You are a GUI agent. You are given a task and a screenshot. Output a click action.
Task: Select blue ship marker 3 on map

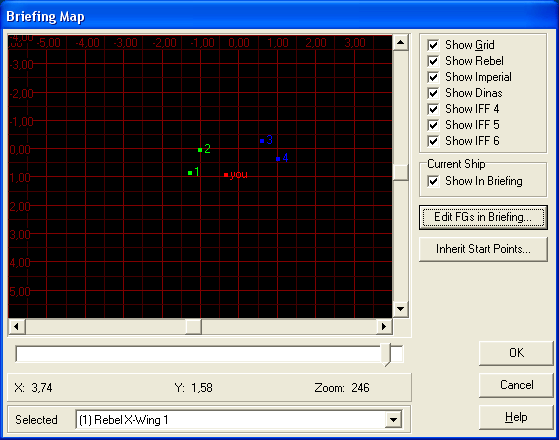tap(262, 141)
